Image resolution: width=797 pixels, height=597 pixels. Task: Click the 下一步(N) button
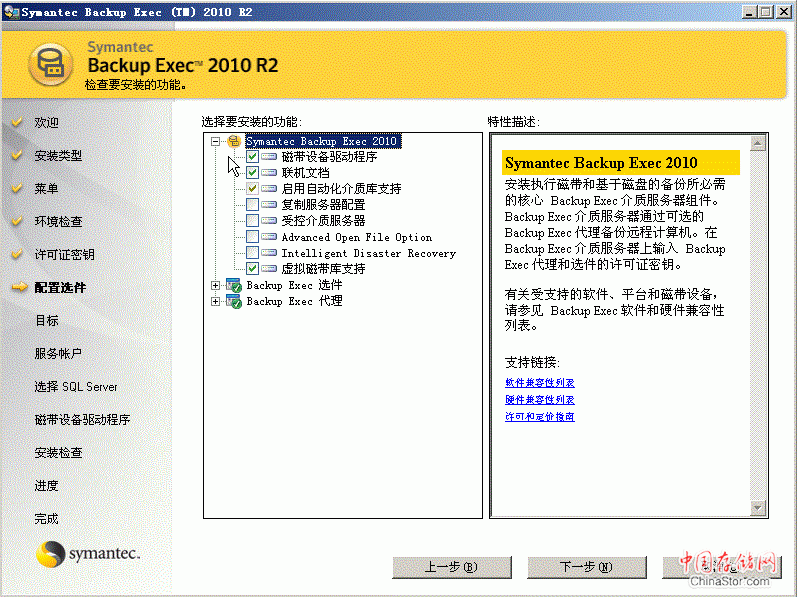586,567
